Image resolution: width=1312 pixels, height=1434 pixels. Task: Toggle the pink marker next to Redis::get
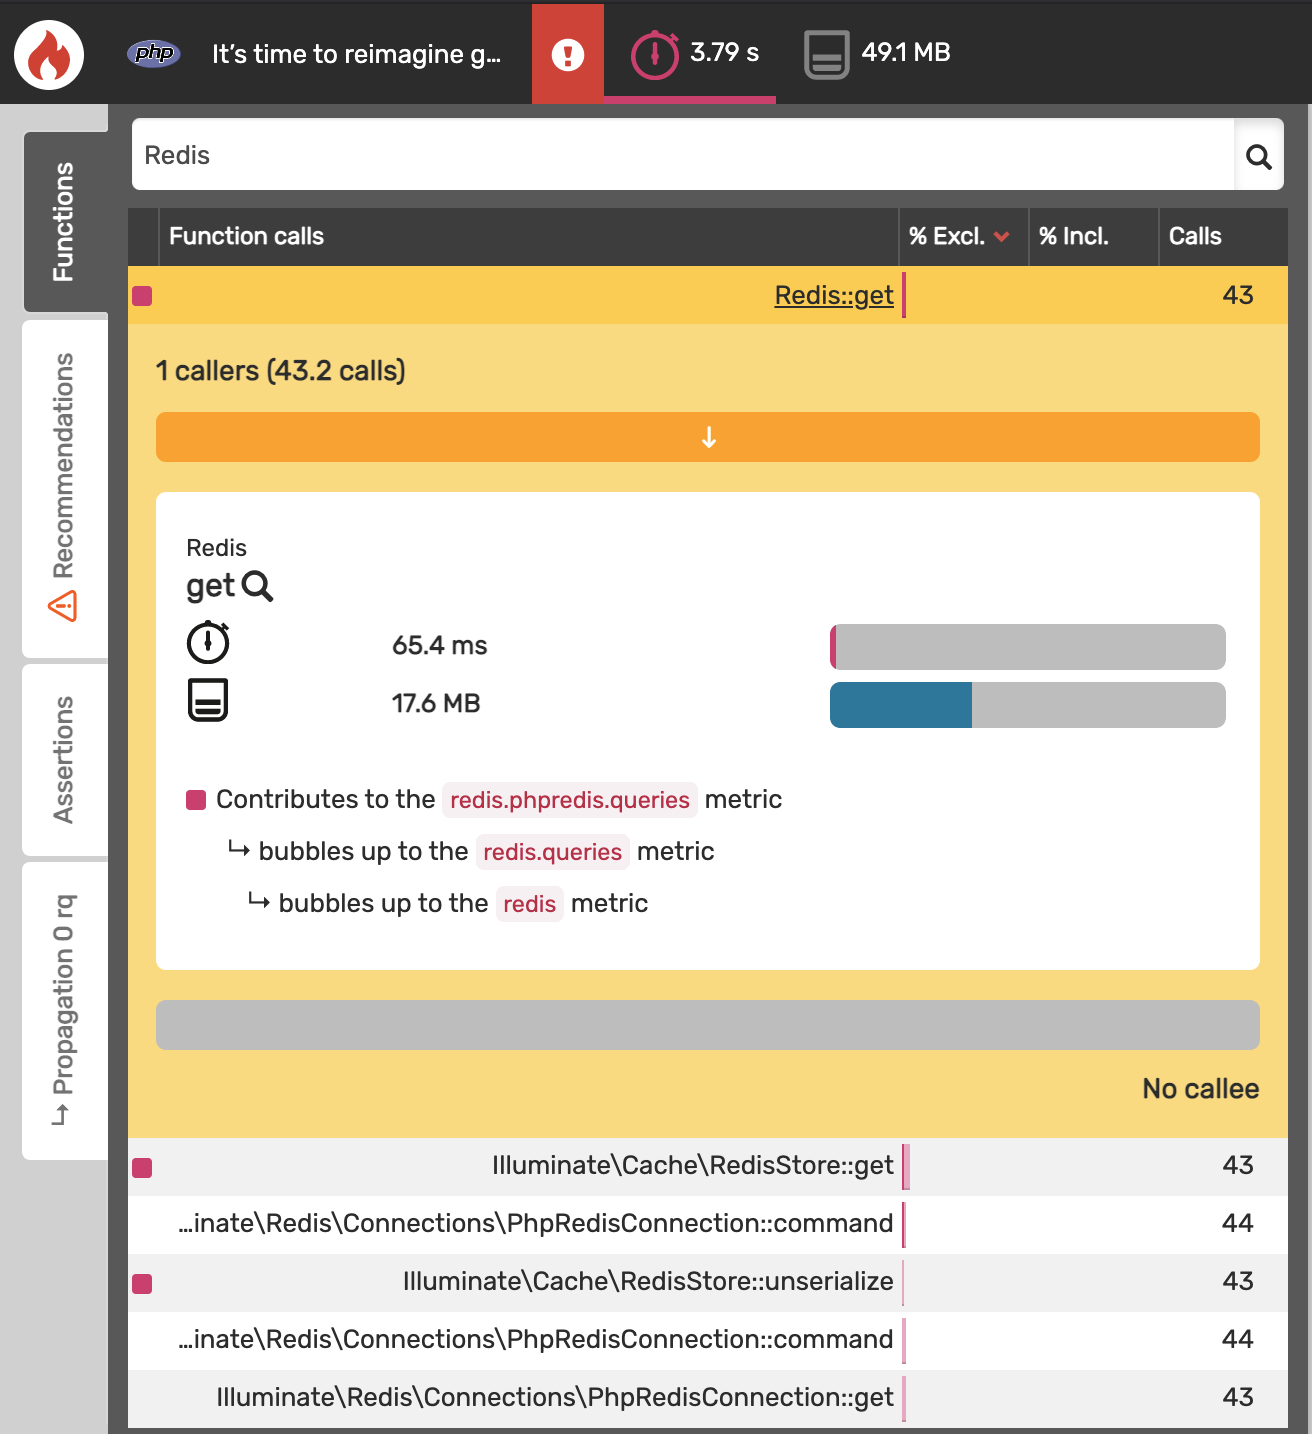tap(141, 295)
